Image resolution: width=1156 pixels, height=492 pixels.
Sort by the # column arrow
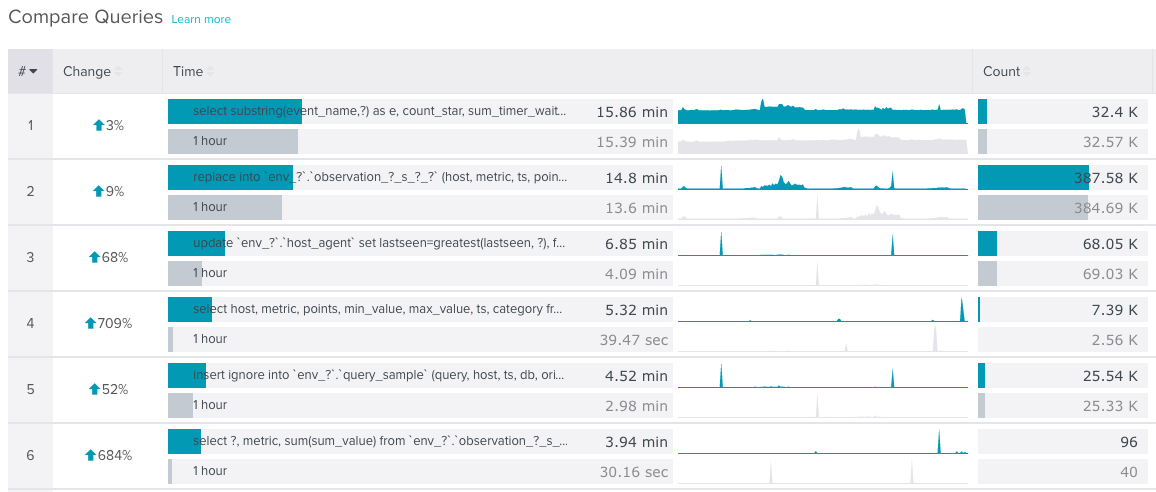point(34,72)
